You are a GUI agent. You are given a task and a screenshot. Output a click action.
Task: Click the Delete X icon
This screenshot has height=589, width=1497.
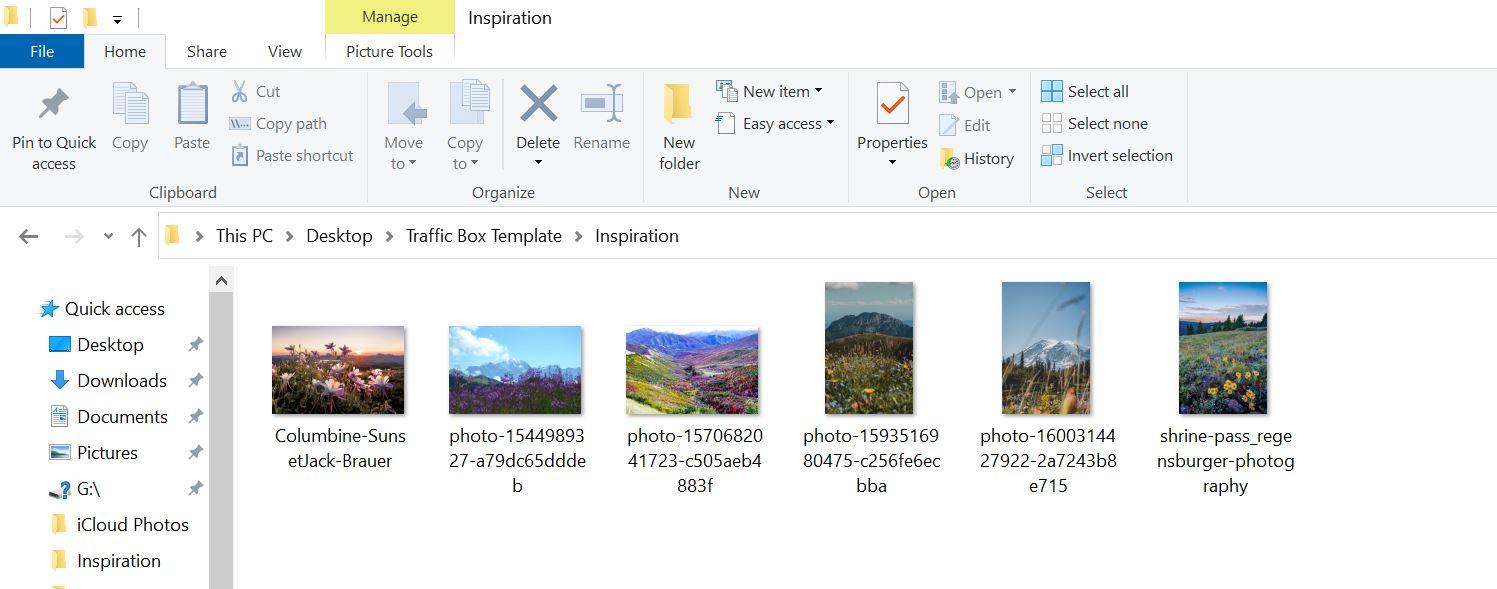click(x=538, y=104)
